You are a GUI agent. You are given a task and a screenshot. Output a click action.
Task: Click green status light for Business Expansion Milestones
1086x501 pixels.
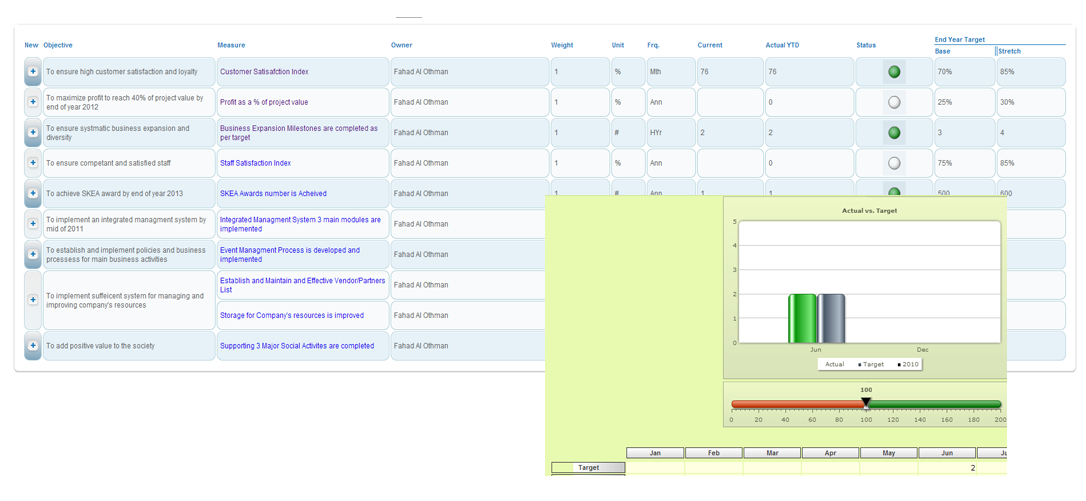894,133
